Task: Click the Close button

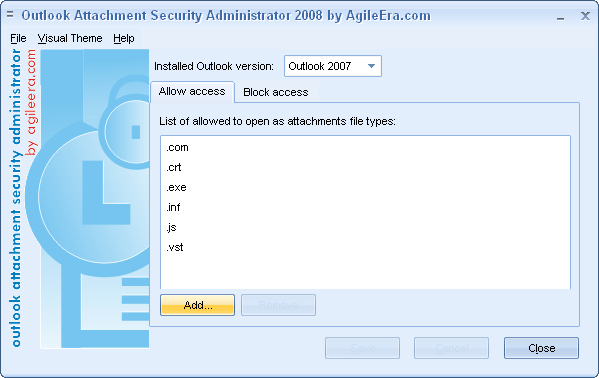Action: [x=541, y=348]
